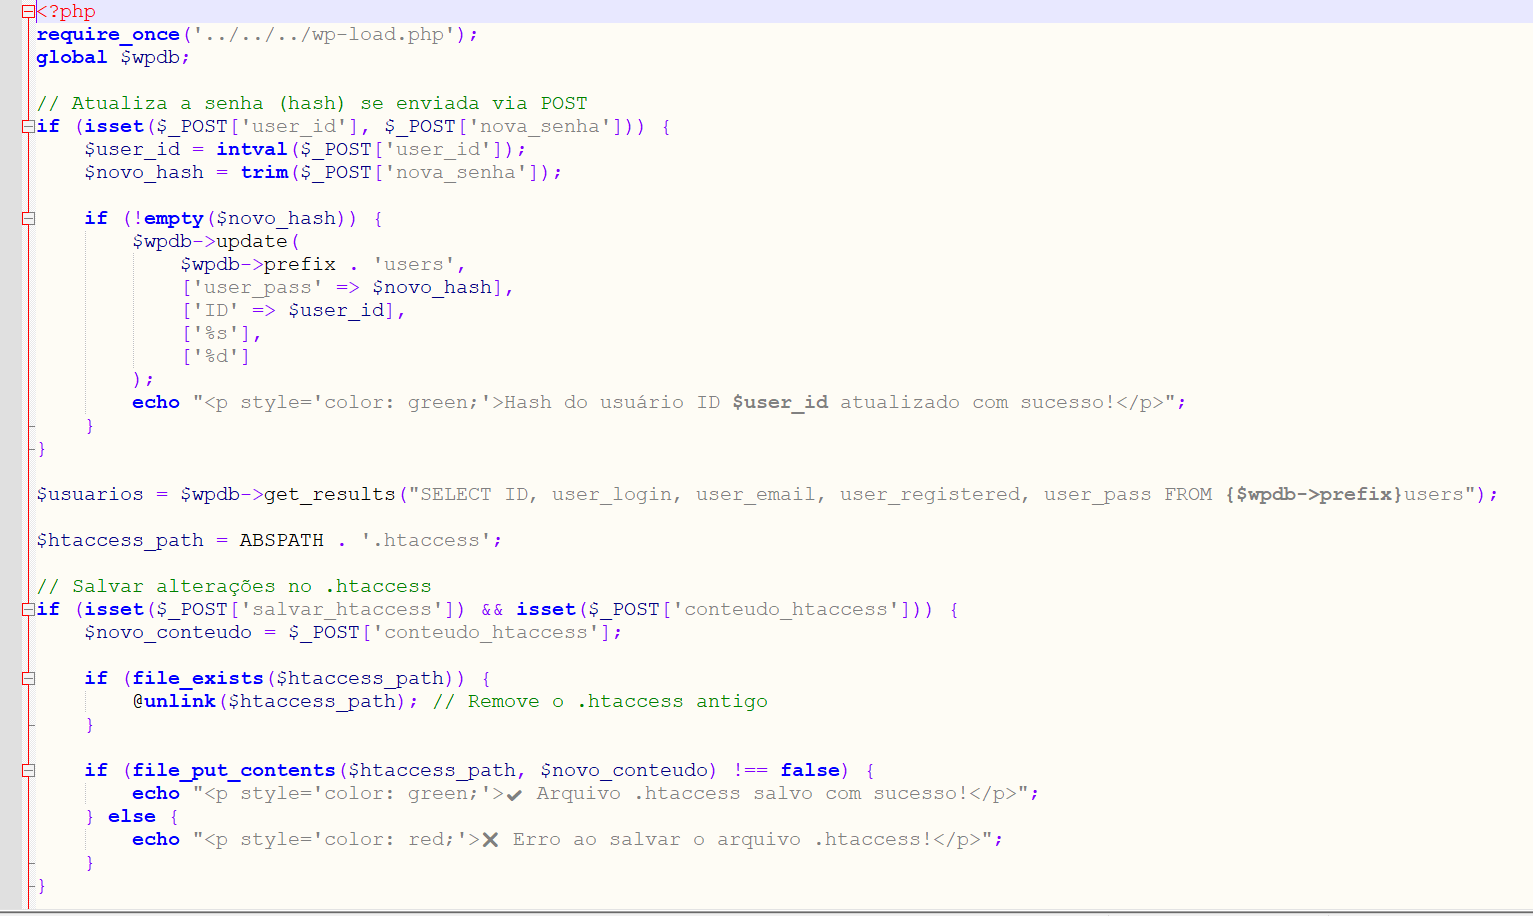Click the 'user_pass' array key

tap(258, 288)
